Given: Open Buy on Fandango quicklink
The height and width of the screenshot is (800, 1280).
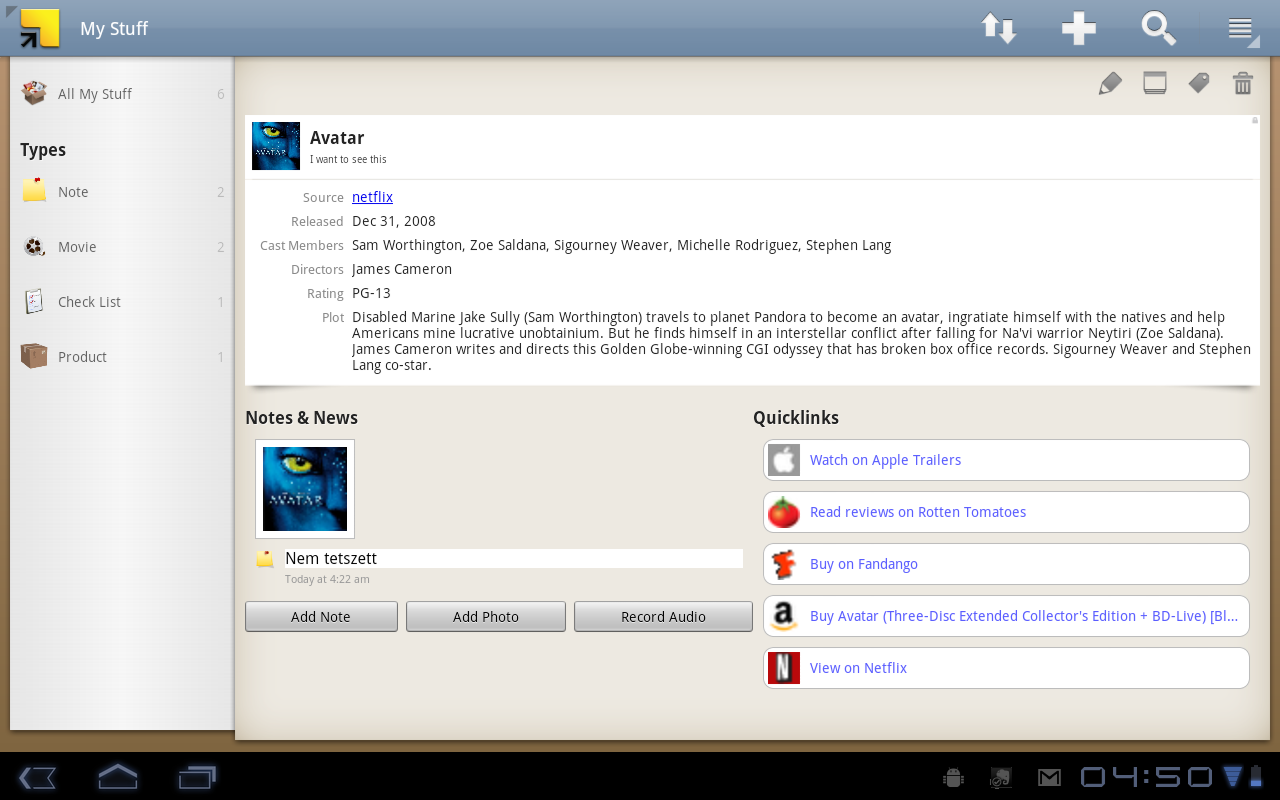Looking at the screenshot, I should coord(1006,564).
